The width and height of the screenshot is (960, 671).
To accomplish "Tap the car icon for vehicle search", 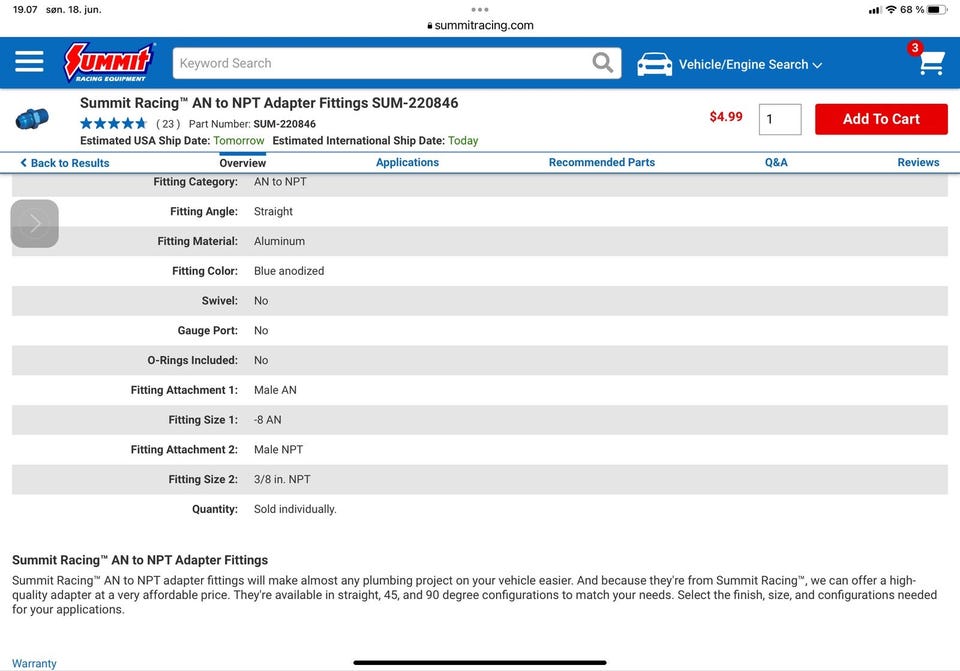I will pyautogui.click(x=654, y=64).
